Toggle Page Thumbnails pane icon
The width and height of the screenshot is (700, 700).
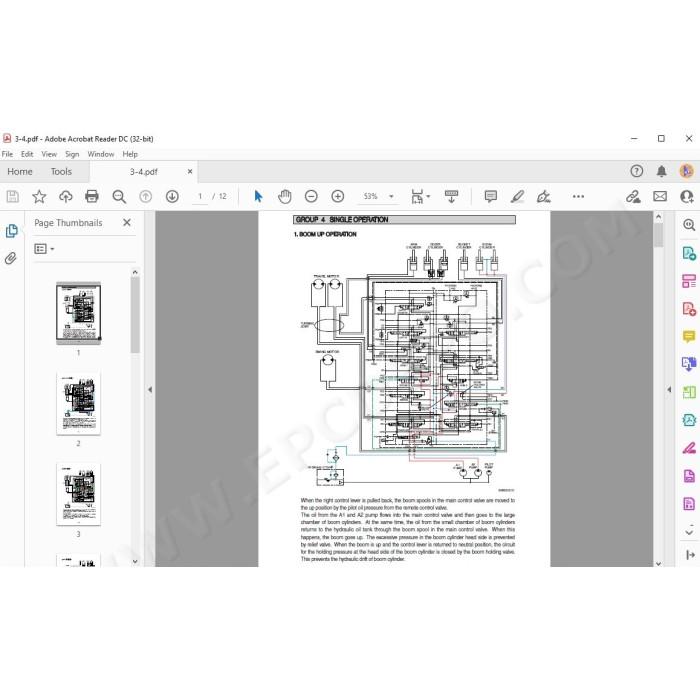coord(12,231)
